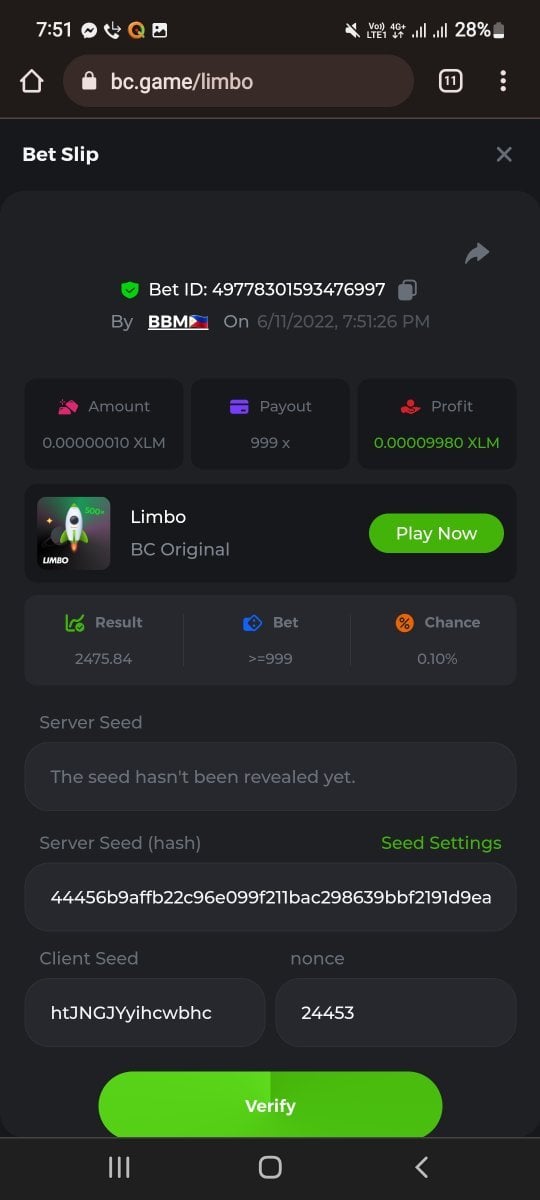Select the Server Seed hash field
The width and height of the screenshot is (540, 1200).
tap(270, 897)
